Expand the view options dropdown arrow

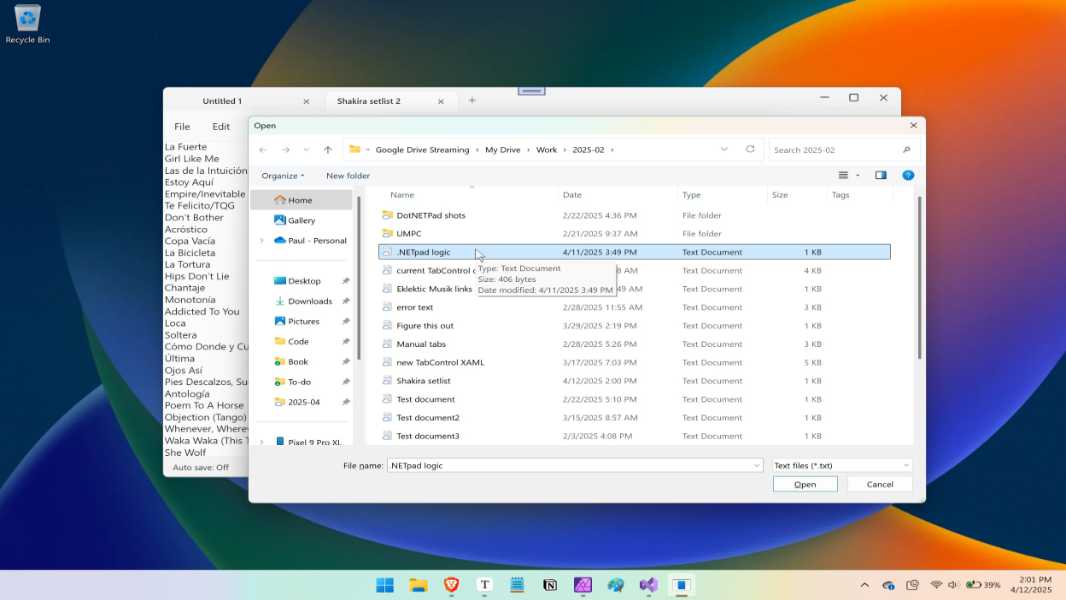click(x=857, y=175)
